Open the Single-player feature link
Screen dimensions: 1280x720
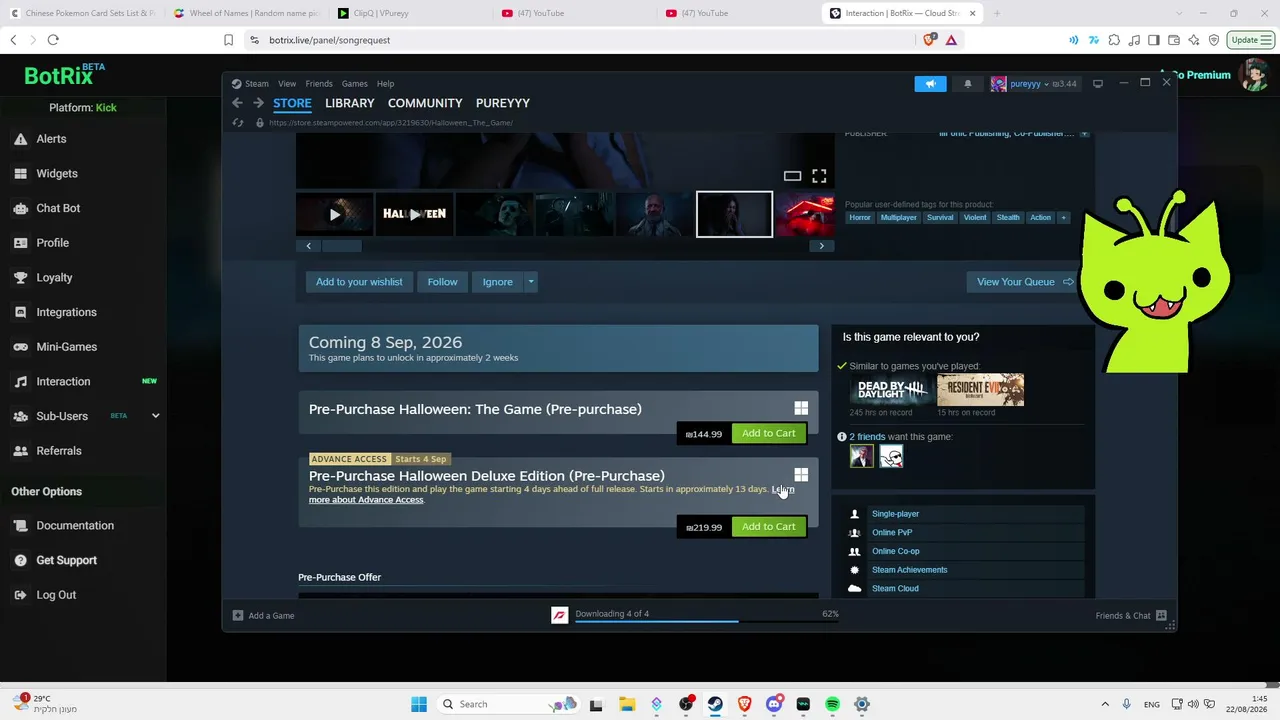(x=895, y=514)
